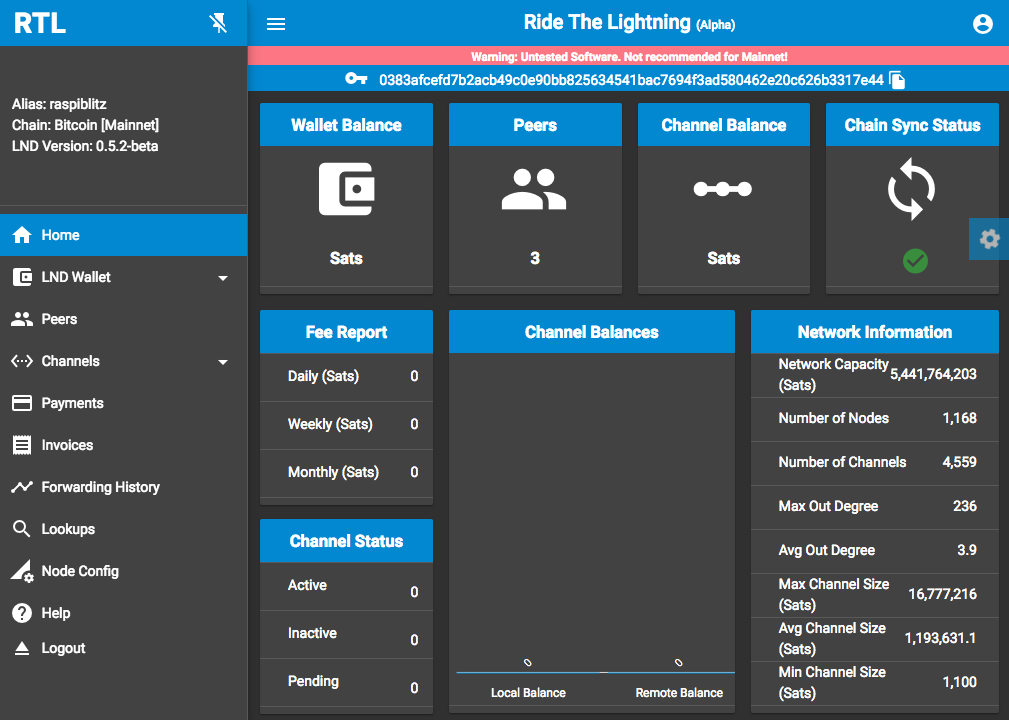Image resolution: width=1009 pixels, height=720 pixels.
Task: Click the Logout eject icon
Action: tap(22, 648)
